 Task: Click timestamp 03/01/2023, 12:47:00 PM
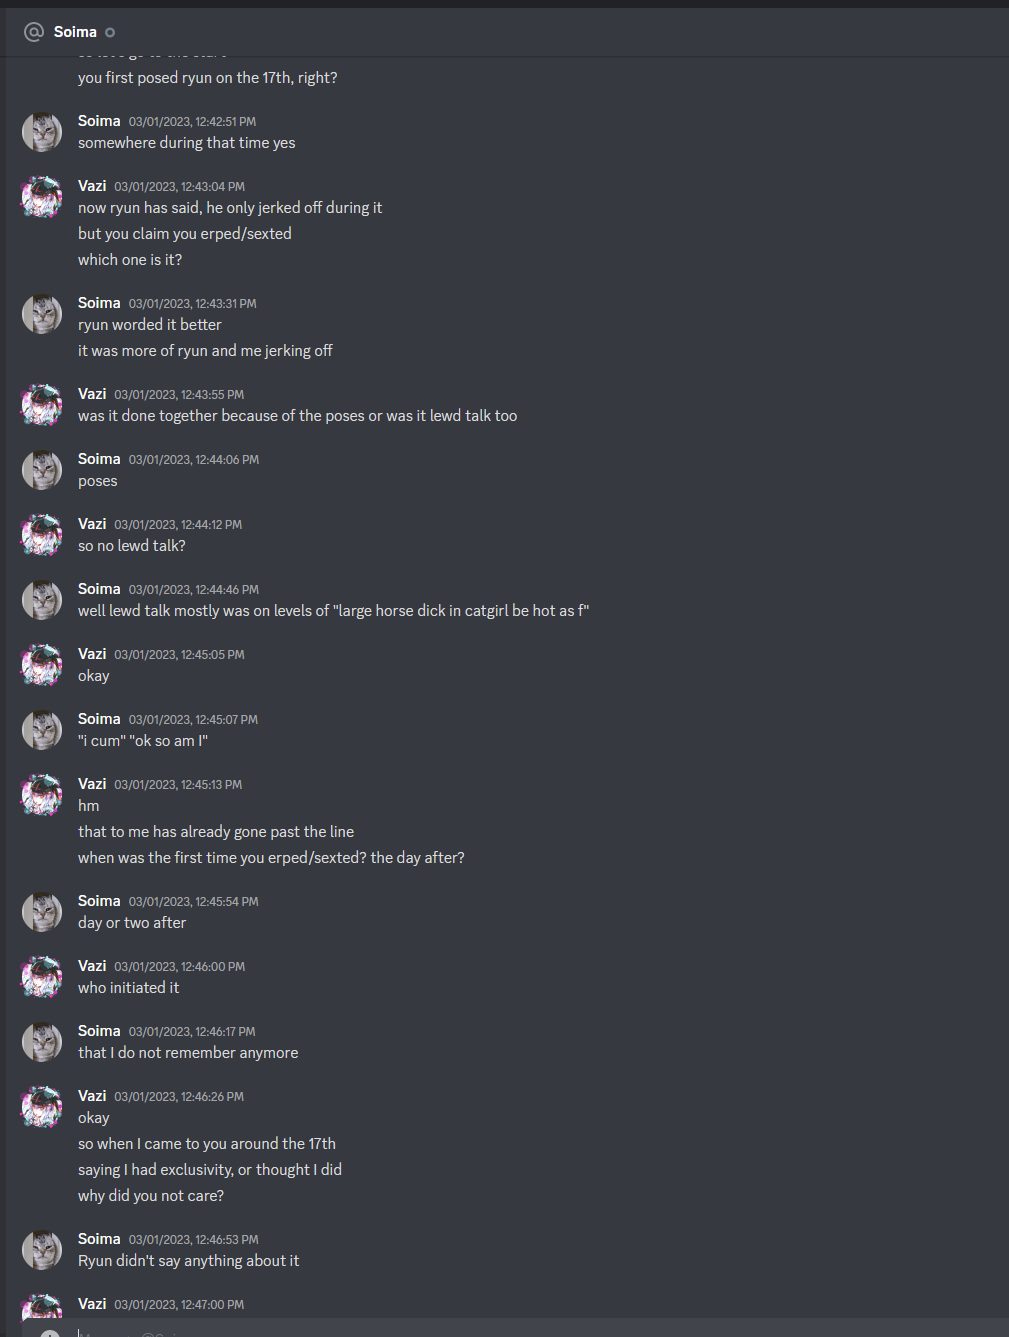pyautogui.click(x=179, y=1304)
